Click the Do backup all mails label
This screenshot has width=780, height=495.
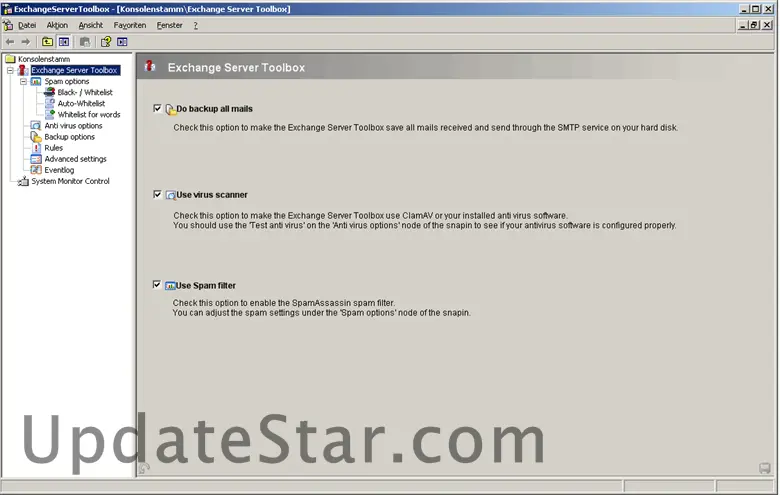(214, 108)
